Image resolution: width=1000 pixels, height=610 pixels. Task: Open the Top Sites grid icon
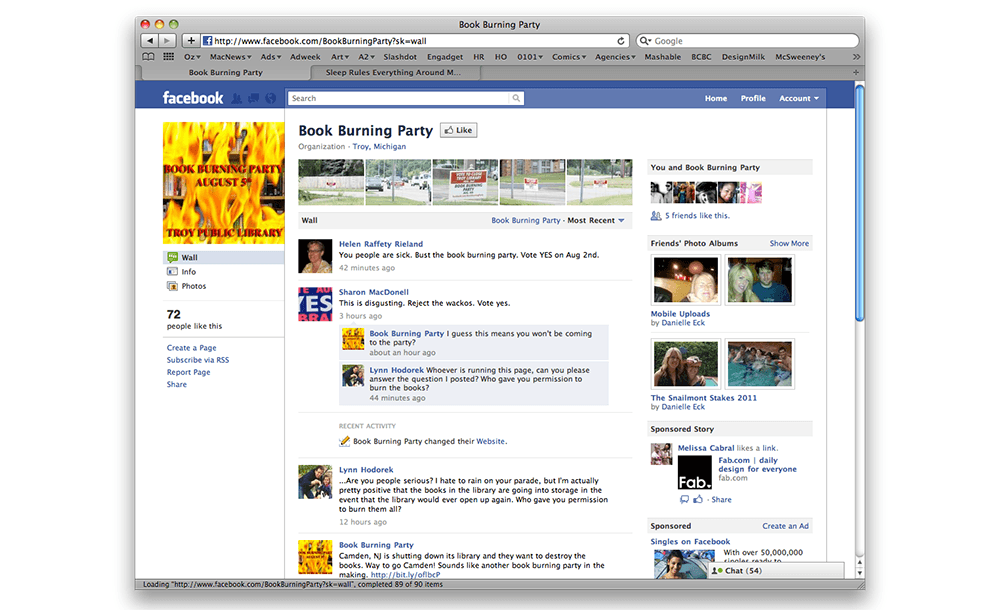tap(168, 57)
